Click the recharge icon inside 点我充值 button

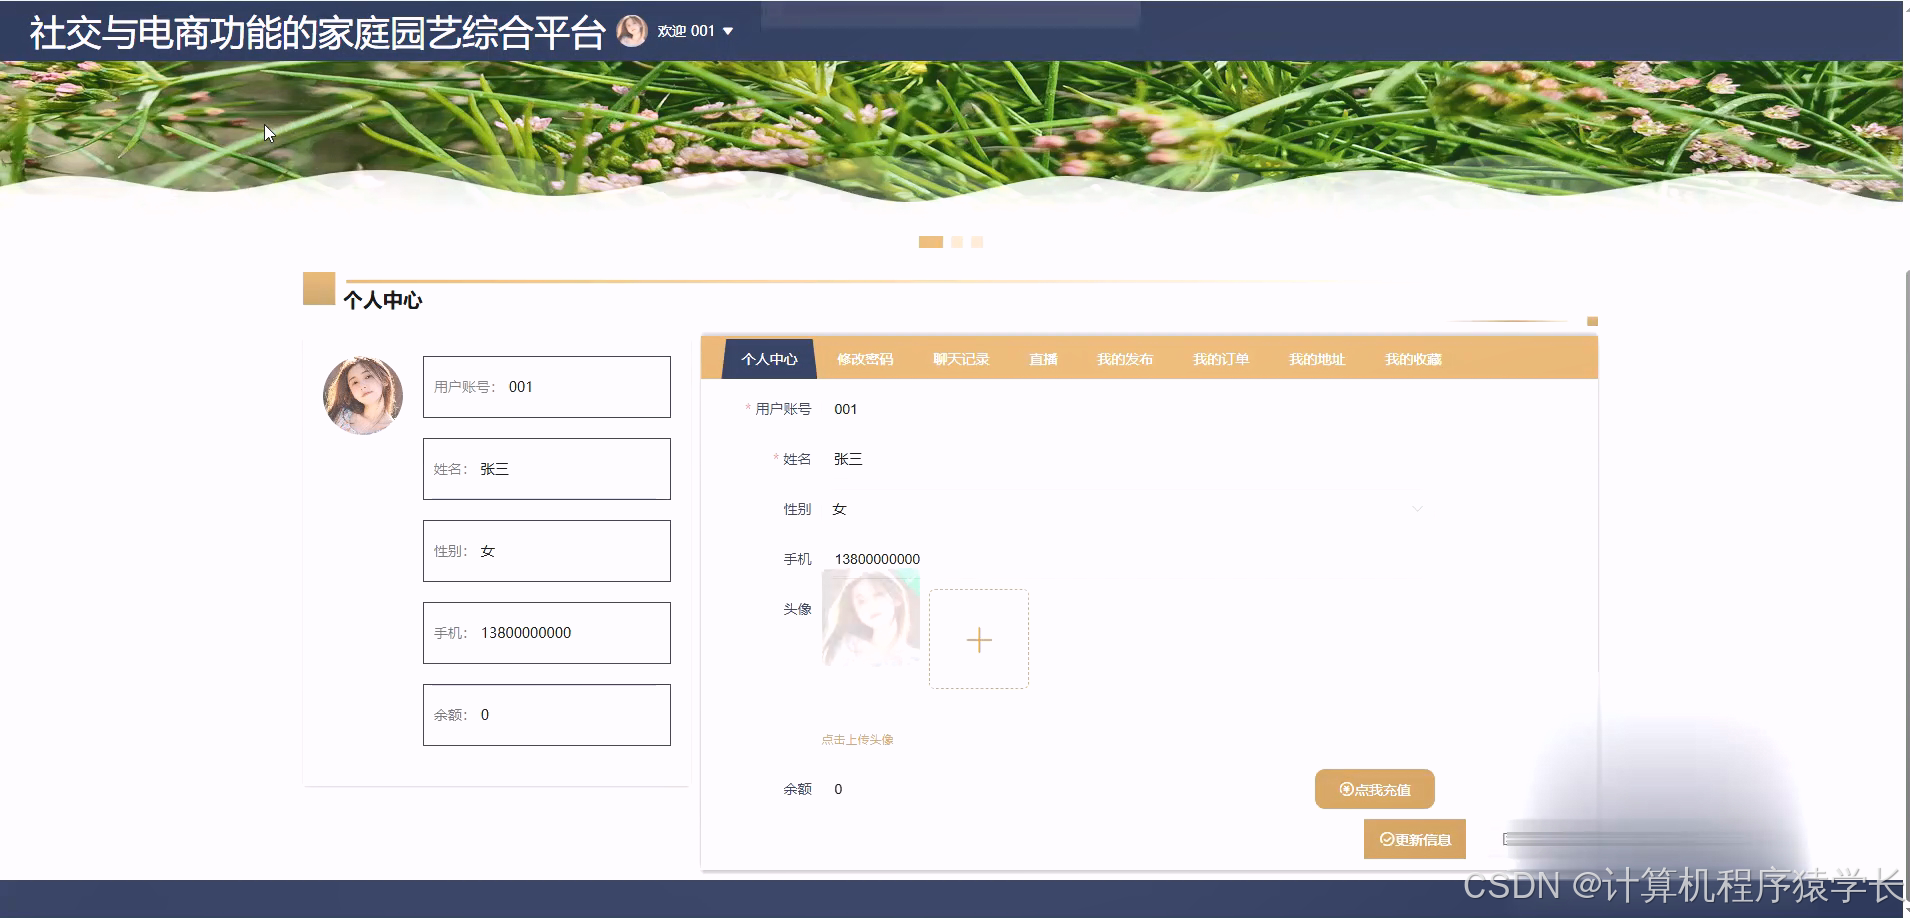coord(1345,789)
